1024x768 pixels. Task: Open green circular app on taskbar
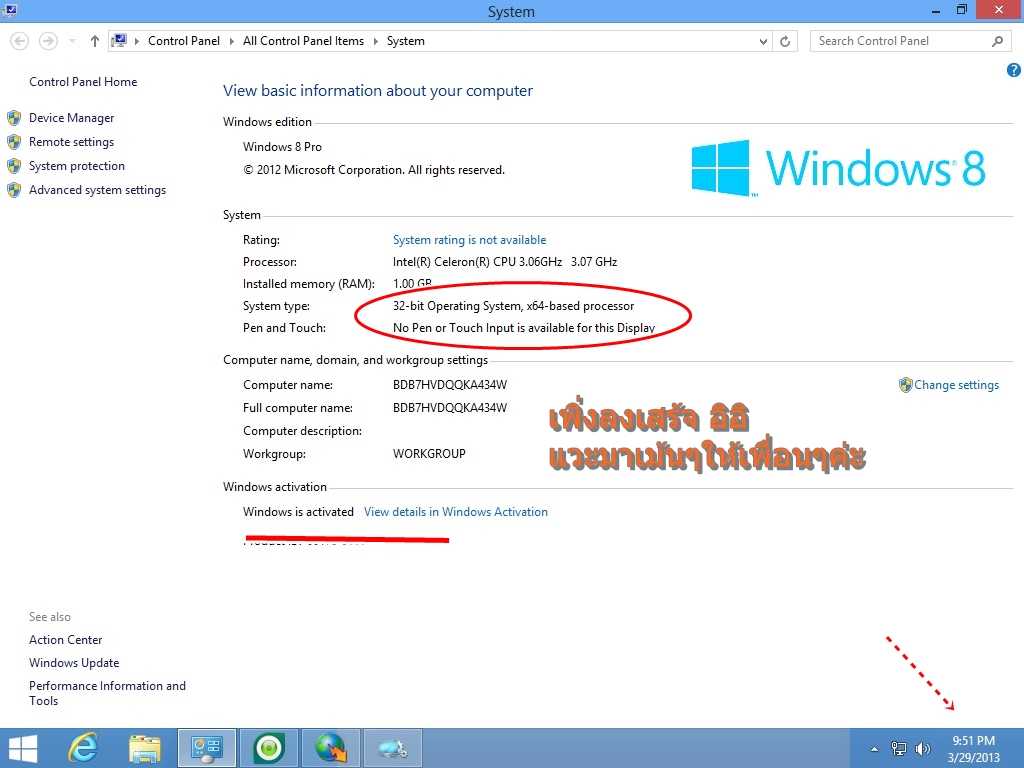269,748
